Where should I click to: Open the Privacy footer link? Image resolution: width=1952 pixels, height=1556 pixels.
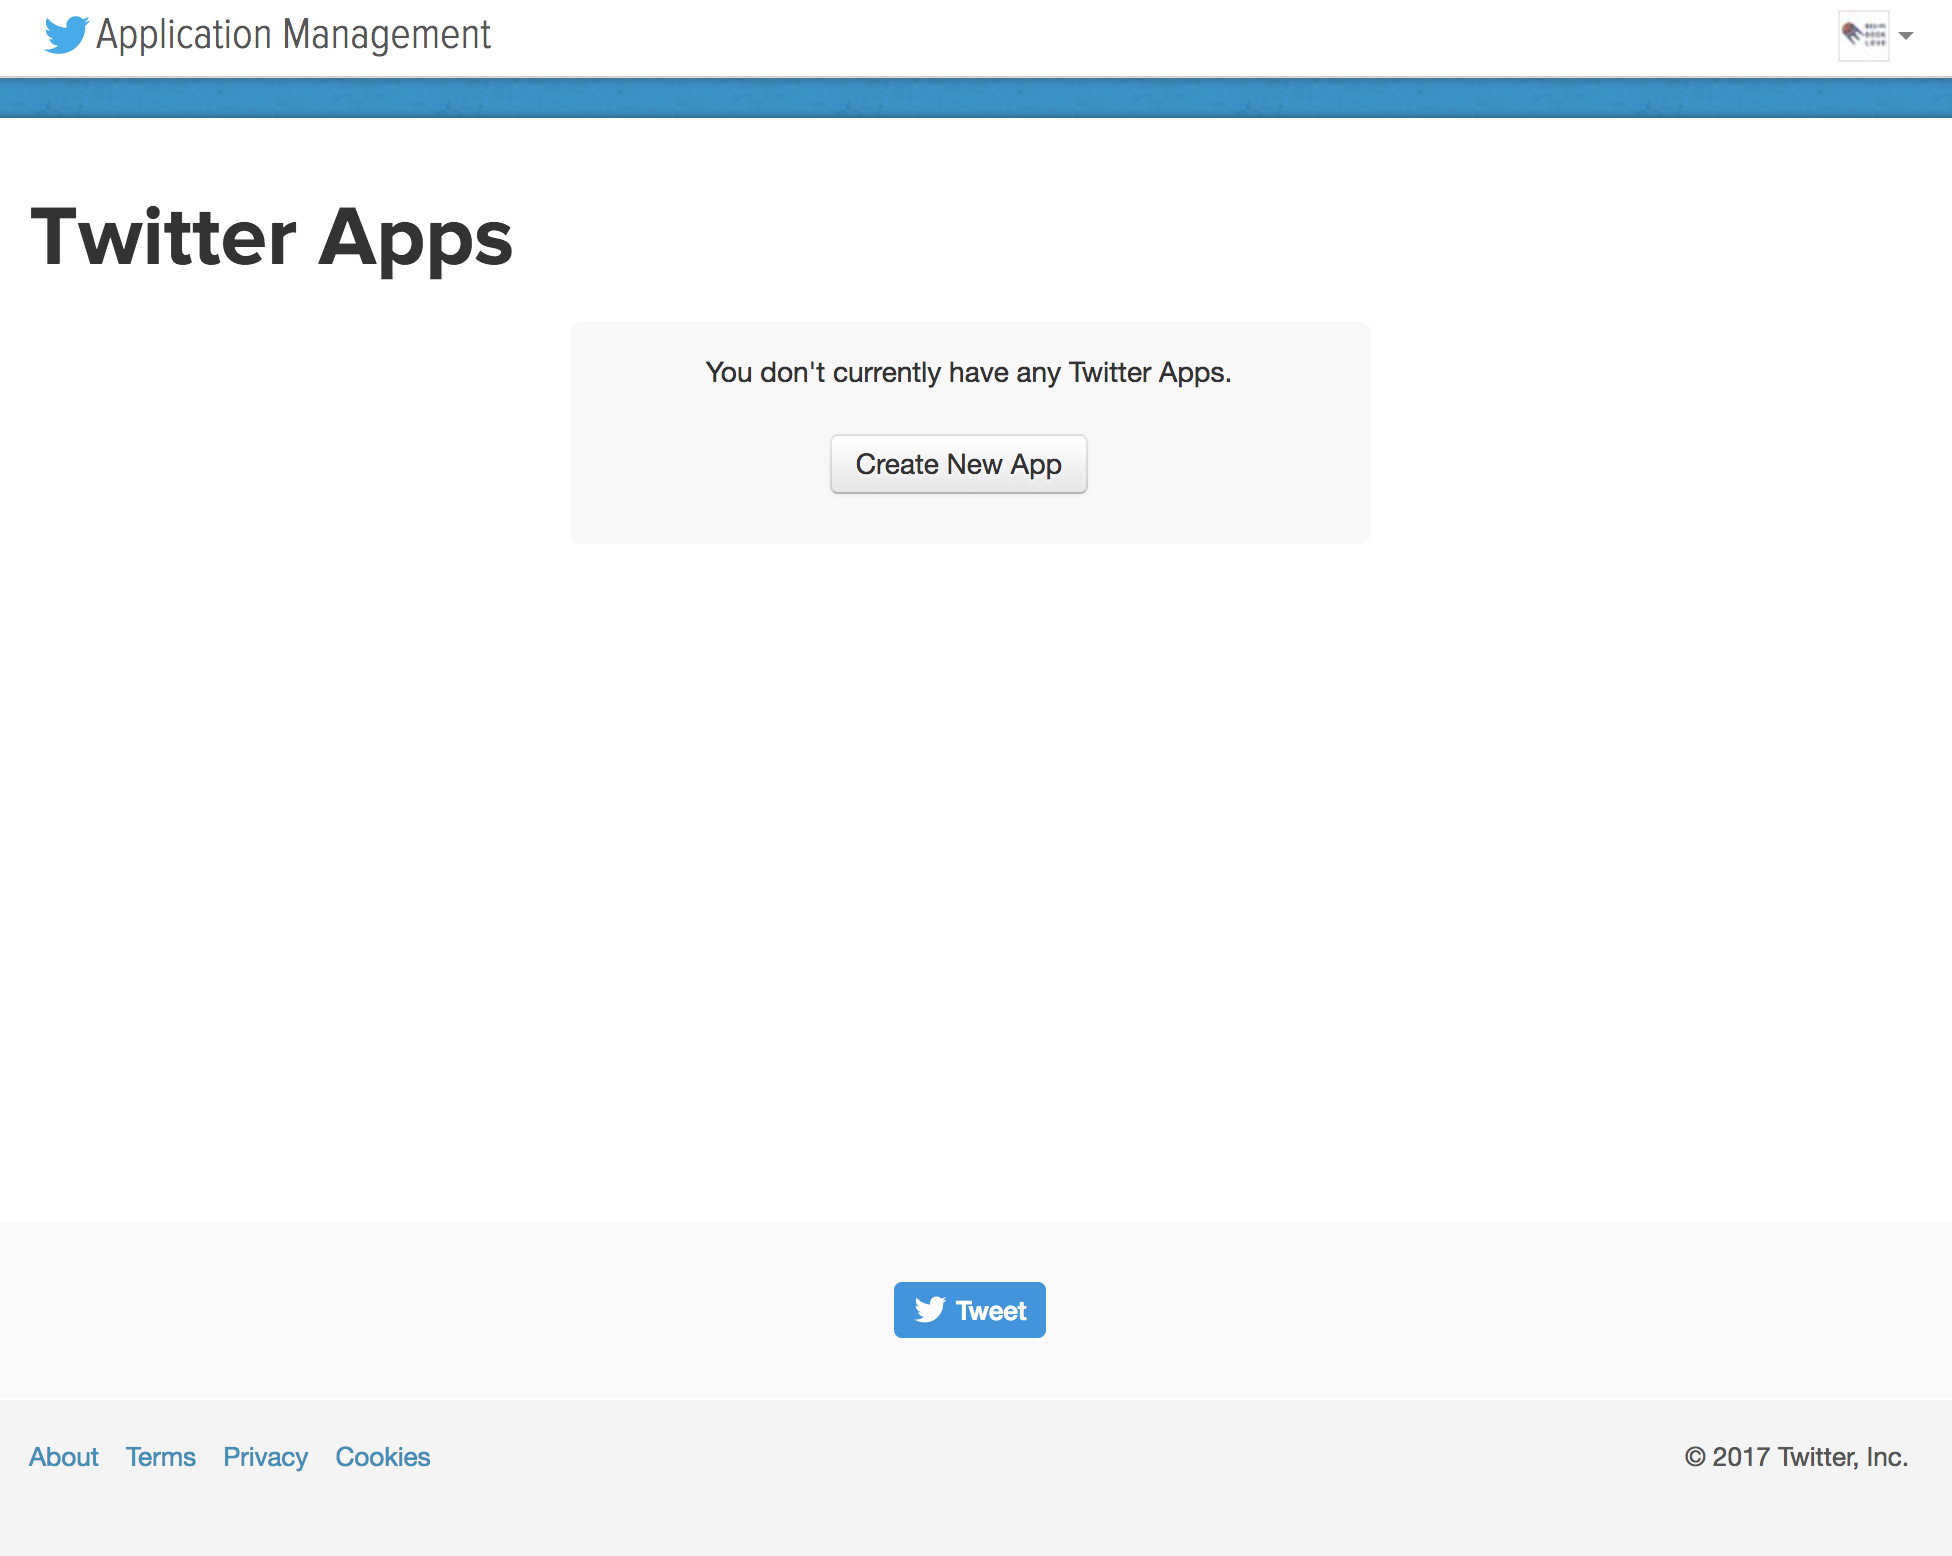pos(265,1457)
